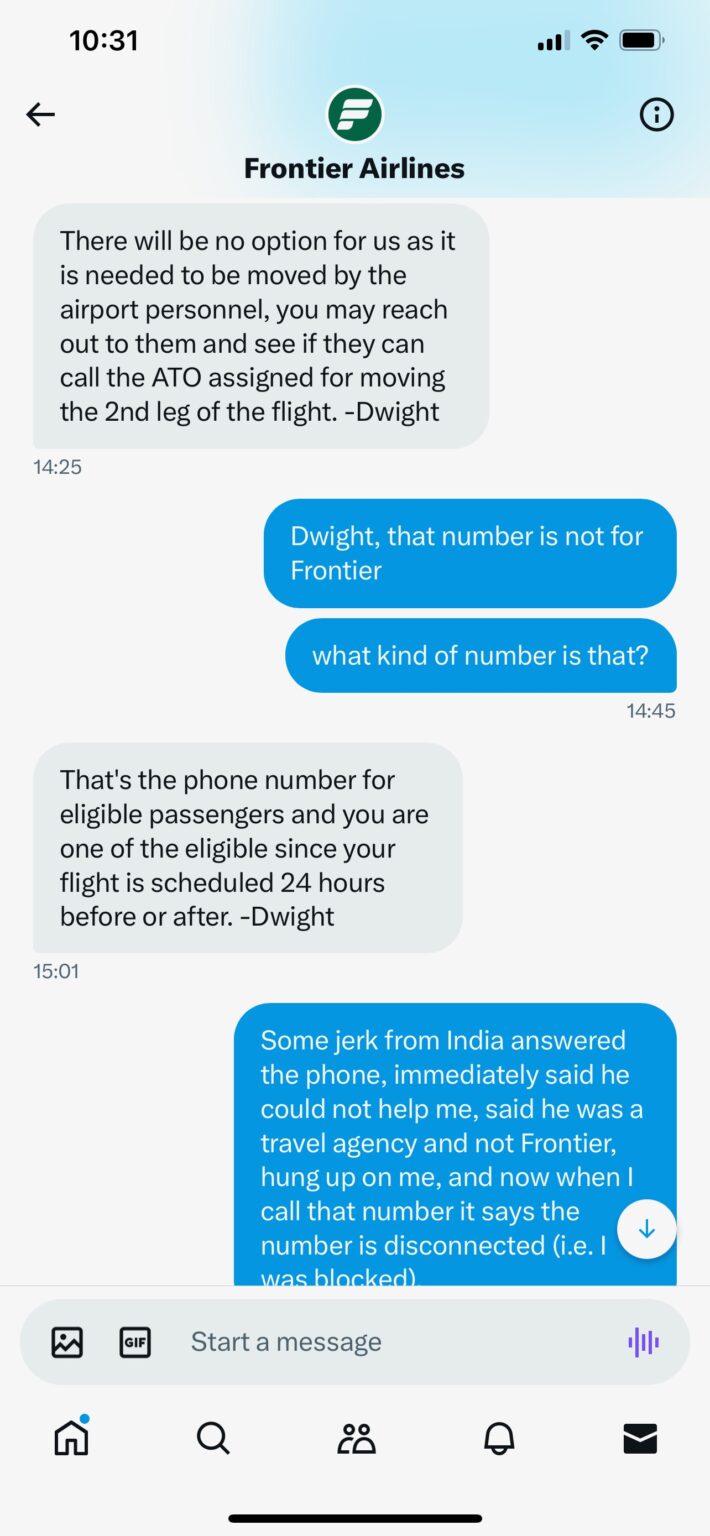Open the Notifications bell tab
The height and width of the screenshot is (1536, 710).
tap(499, 1438)
